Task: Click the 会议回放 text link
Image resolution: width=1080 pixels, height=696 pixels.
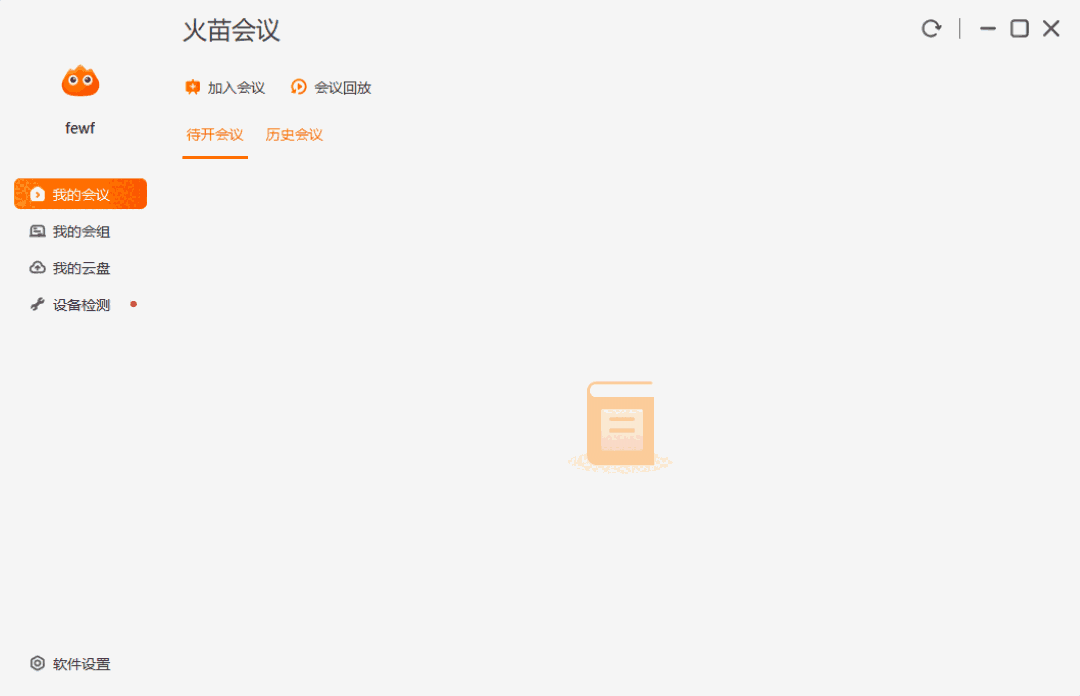Action: (x=342, y=87)
